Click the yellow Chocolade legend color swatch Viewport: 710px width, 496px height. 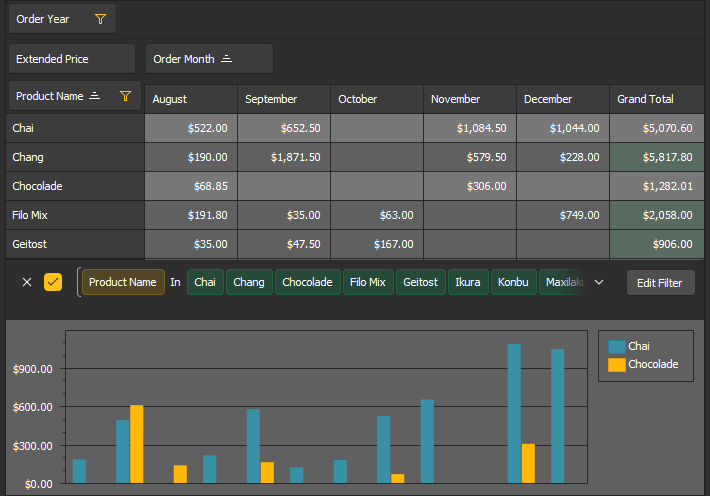click(x=617, y=365)
